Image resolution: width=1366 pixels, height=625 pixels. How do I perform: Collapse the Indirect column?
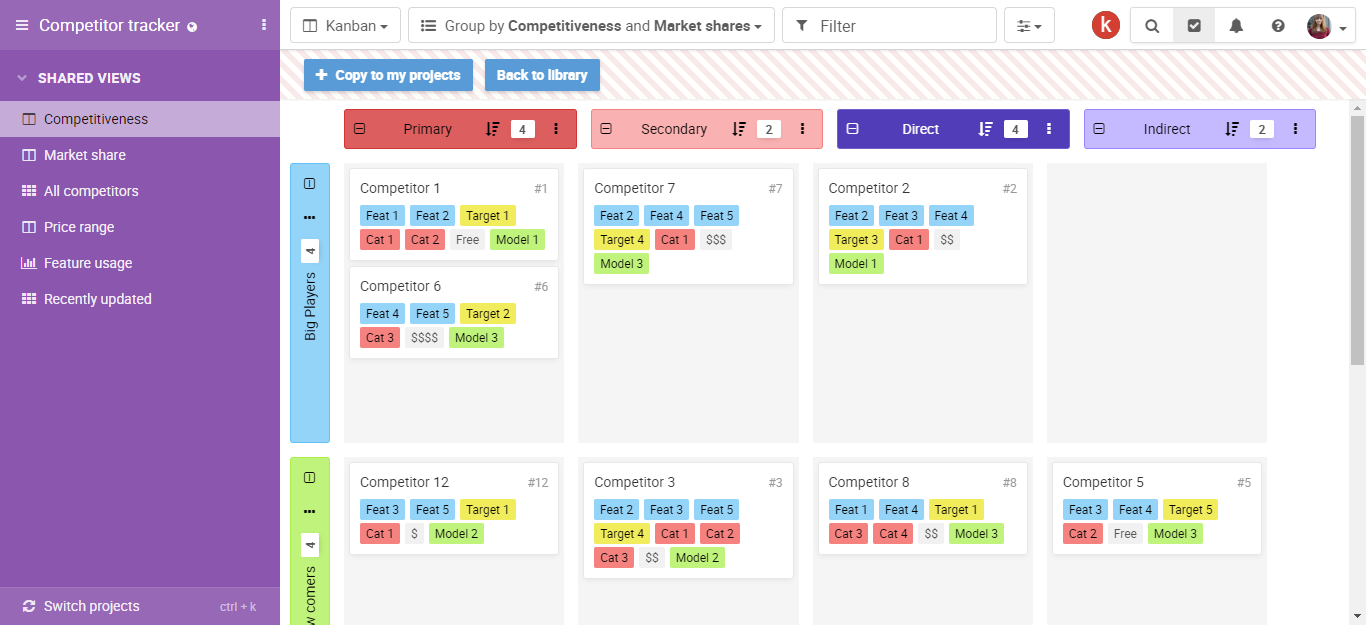pyautogui.click(x=1099, y=129)
